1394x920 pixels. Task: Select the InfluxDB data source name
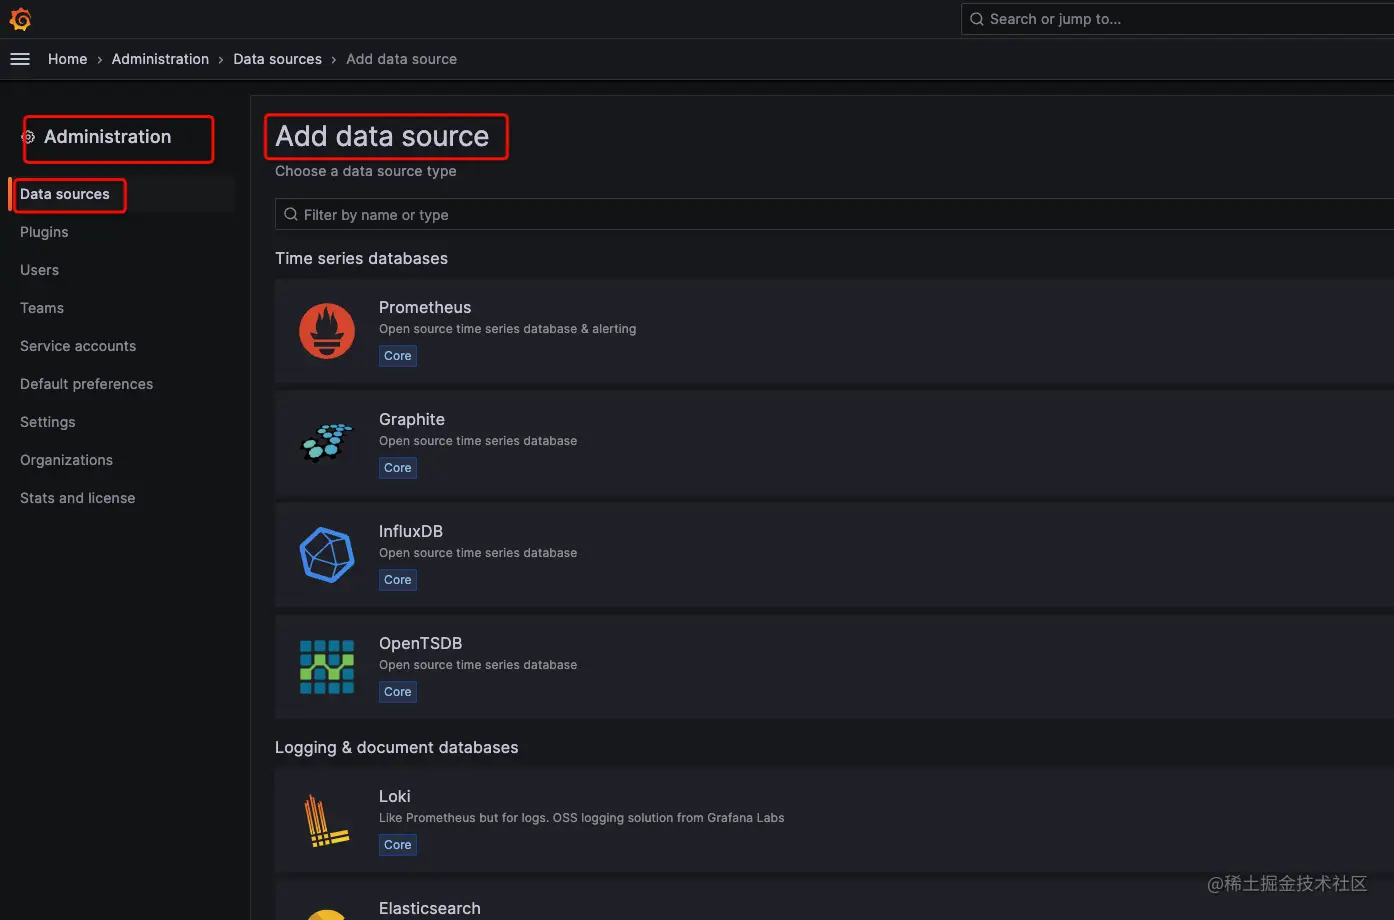pos(411,531)
